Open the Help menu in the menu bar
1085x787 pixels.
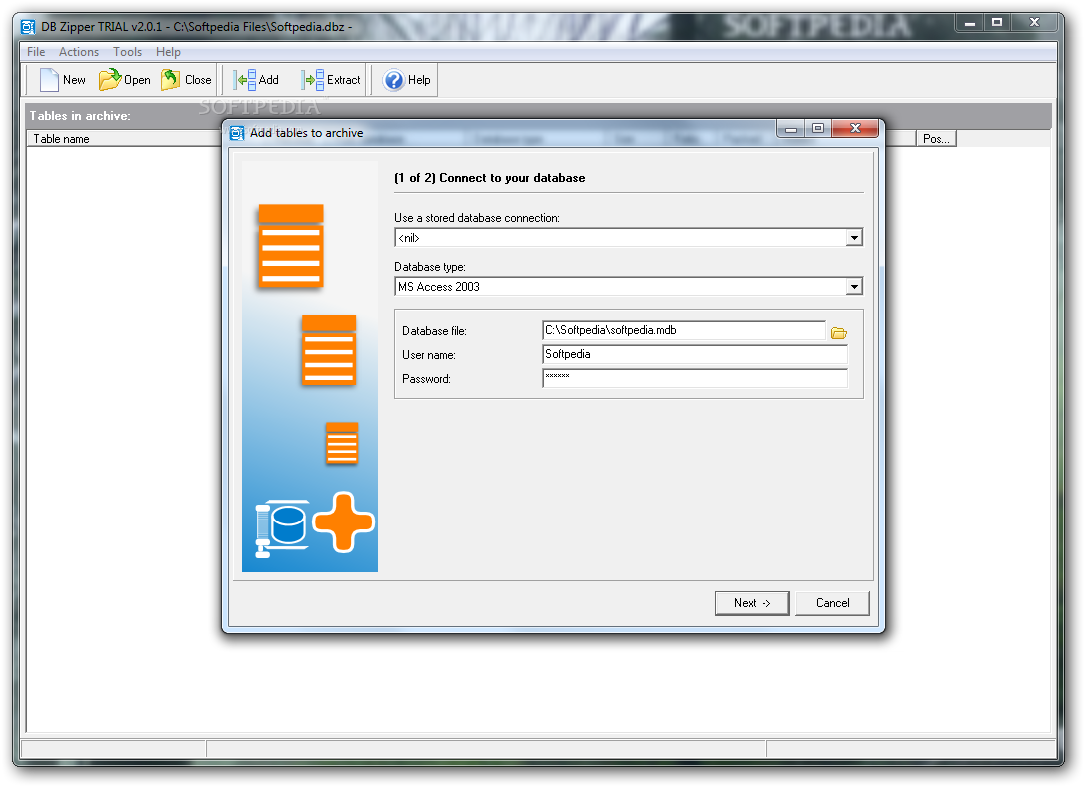(x=168, y=52)
